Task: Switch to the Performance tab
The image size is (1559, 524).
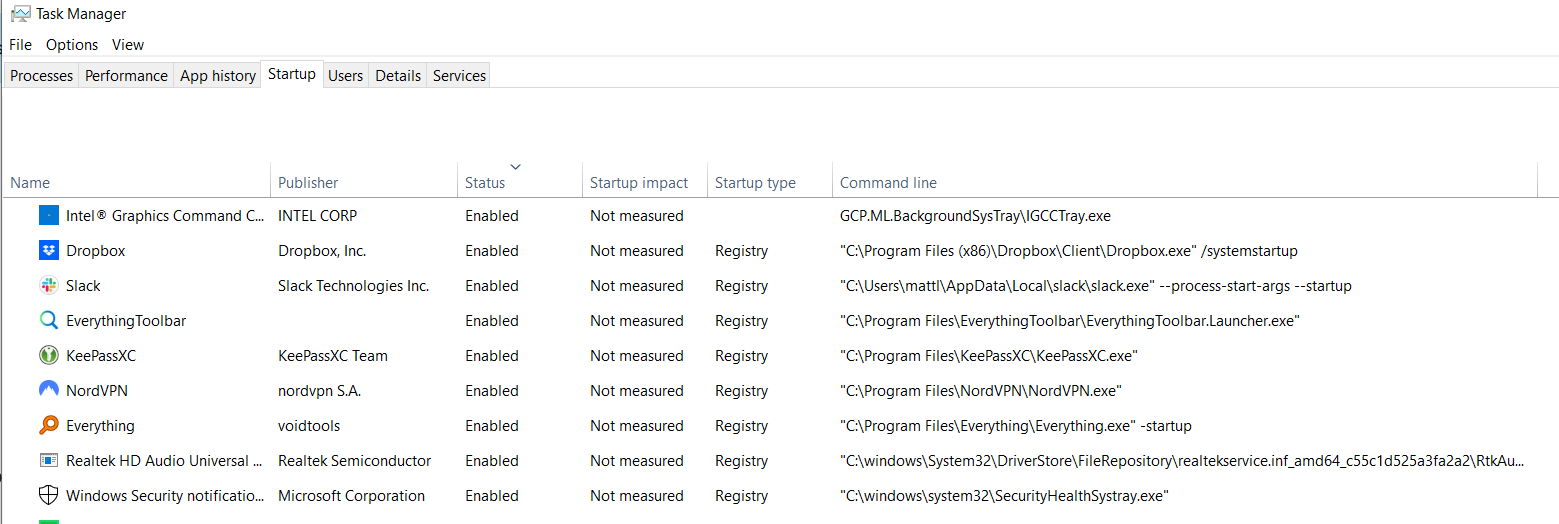Action: coord(126,75)
